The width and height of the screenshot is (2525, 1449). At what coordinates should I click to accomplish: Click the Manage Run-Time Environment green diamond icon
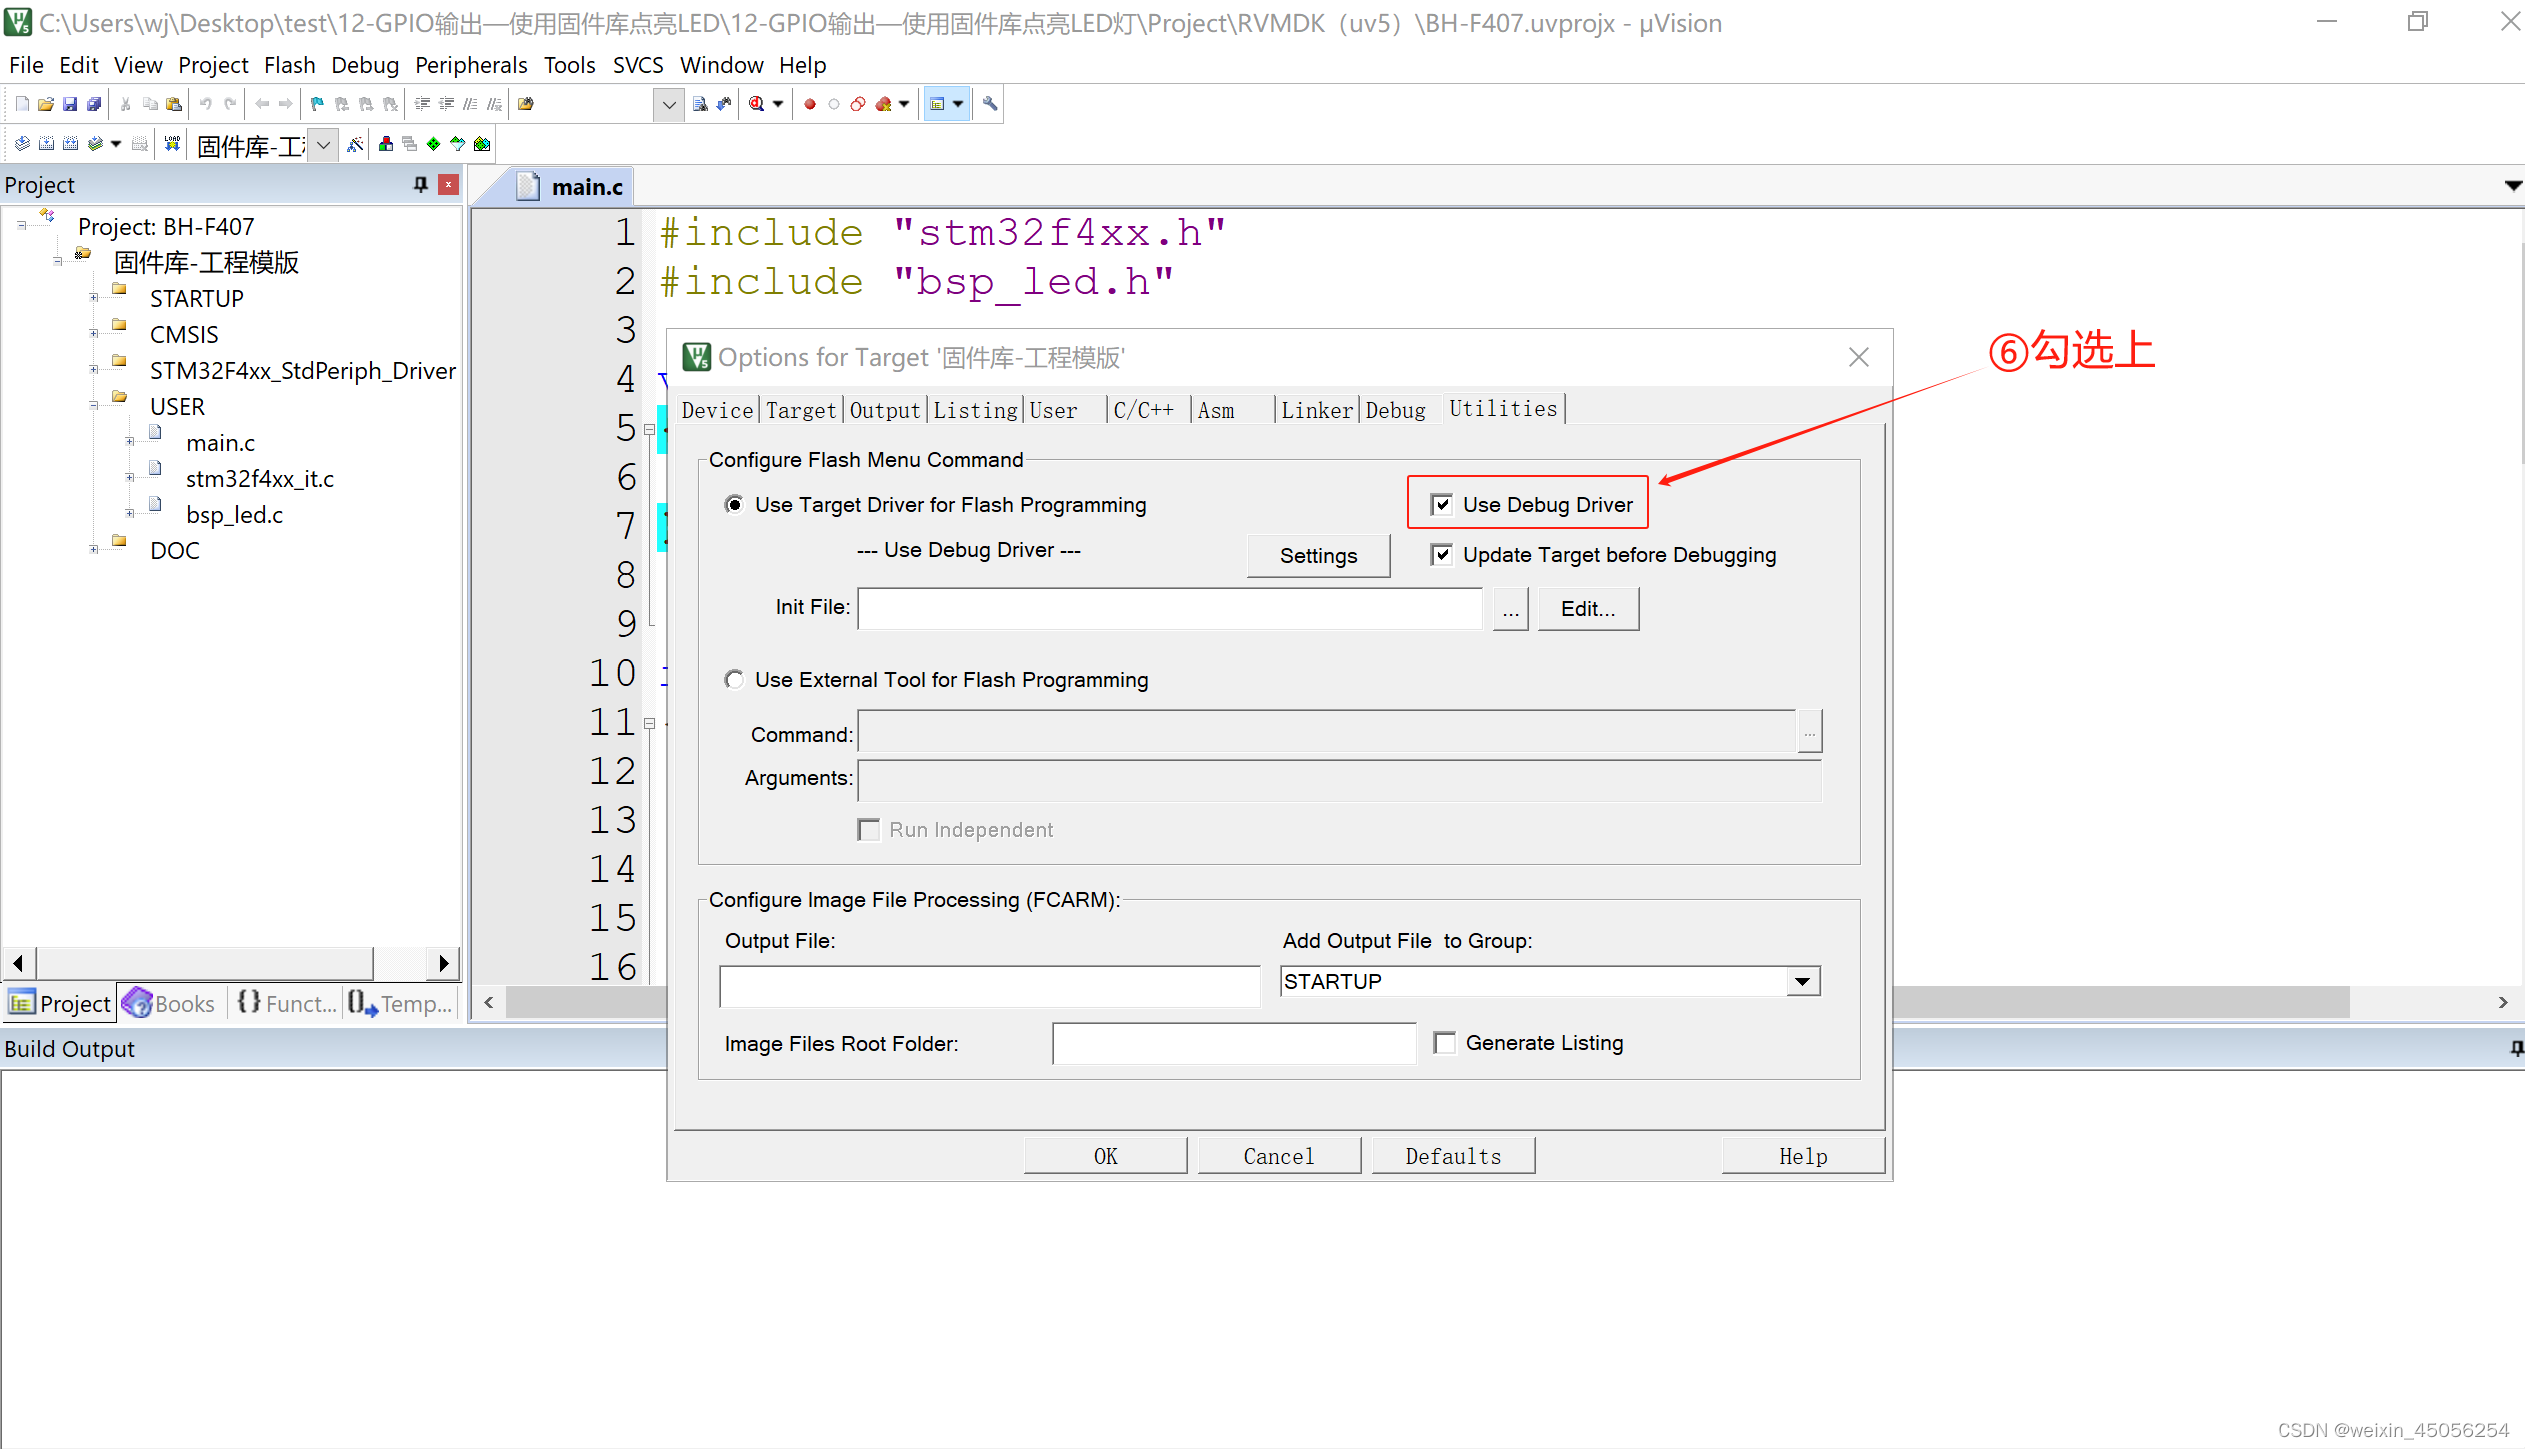point(433,144)
